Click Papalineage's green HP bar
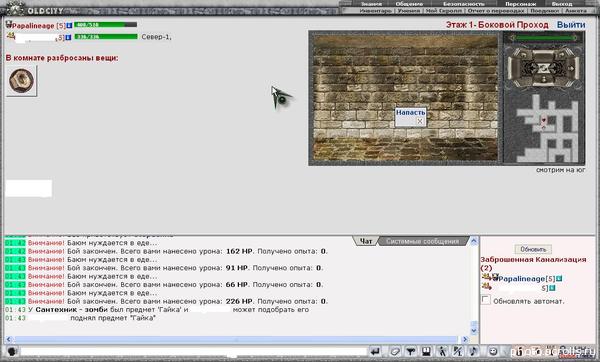This screenshot has height=362, width=600. [x=106, y=24]
